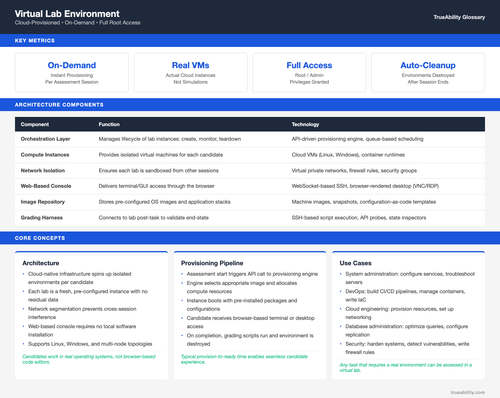The width and height of the screenshot is (500, 398).
Task: Click the 'Cloud-Provisioned • On-Demand' subtitle
Action: [77, 23]
